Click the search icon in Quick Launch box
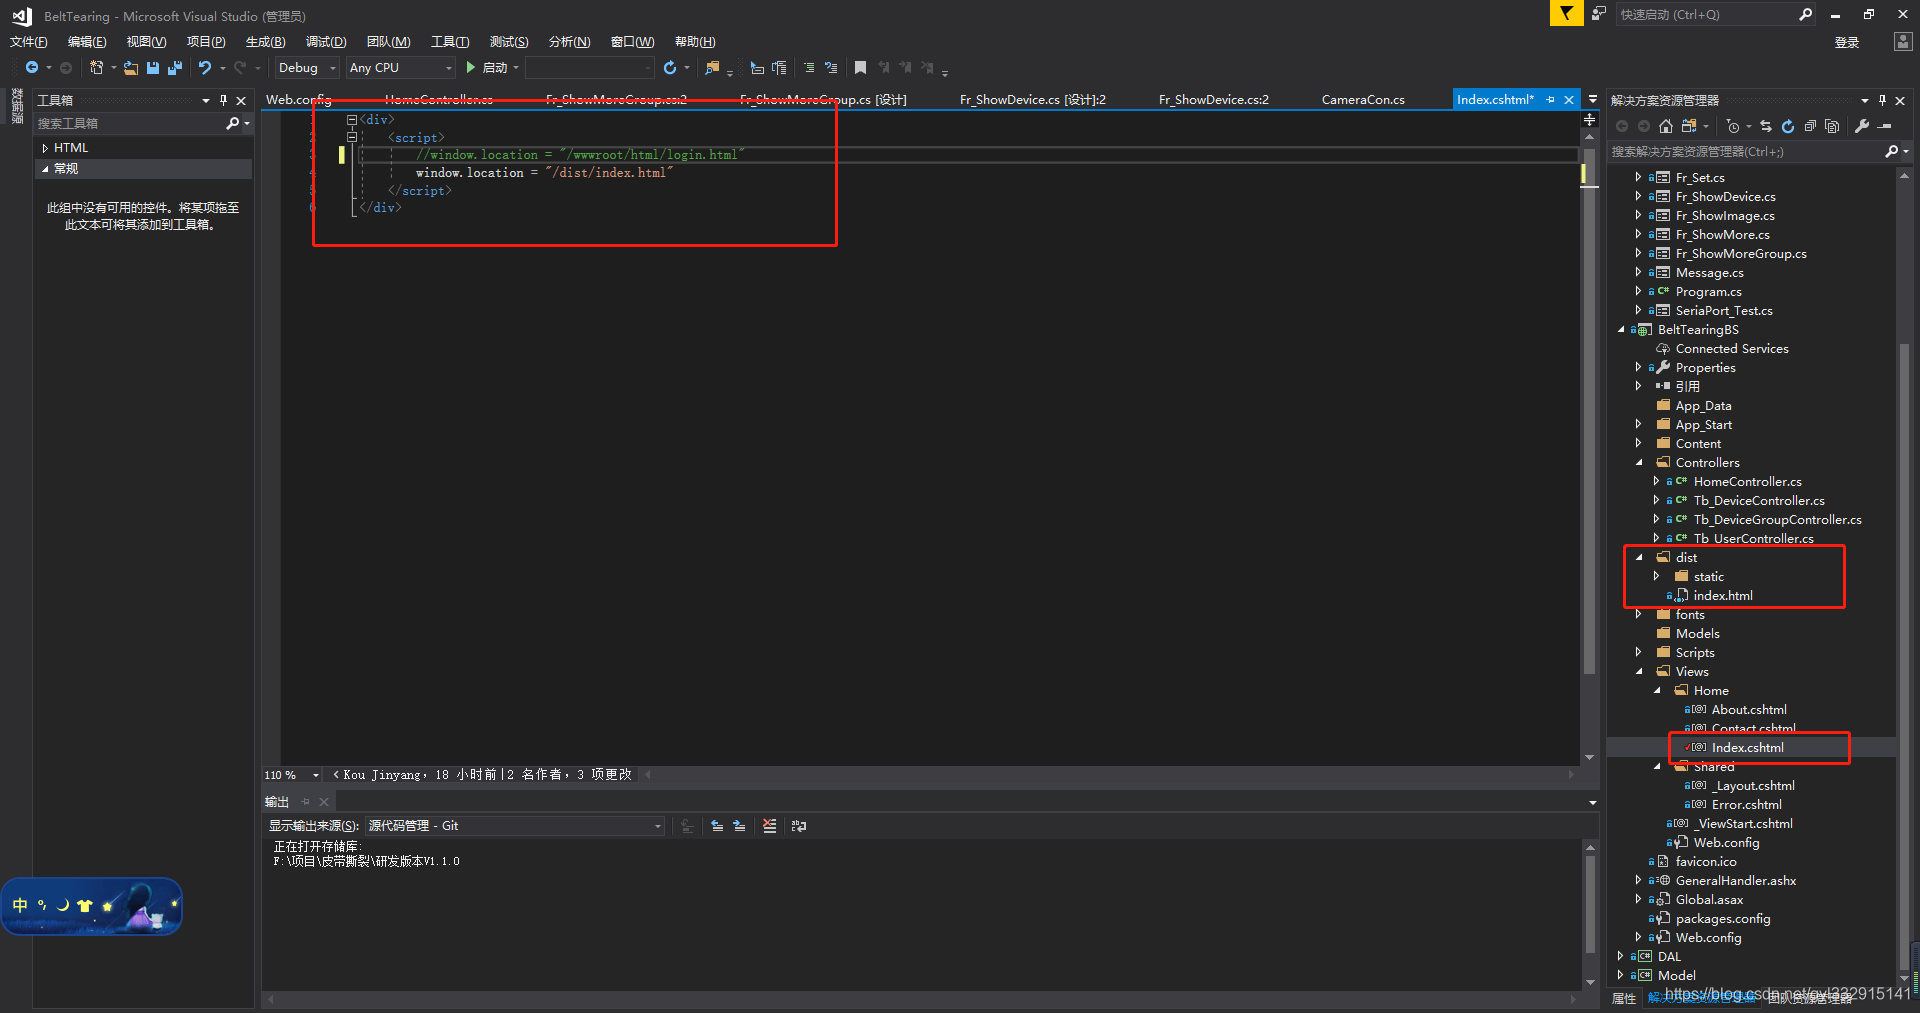1920x1013 pixels. tap(1805, 14)
